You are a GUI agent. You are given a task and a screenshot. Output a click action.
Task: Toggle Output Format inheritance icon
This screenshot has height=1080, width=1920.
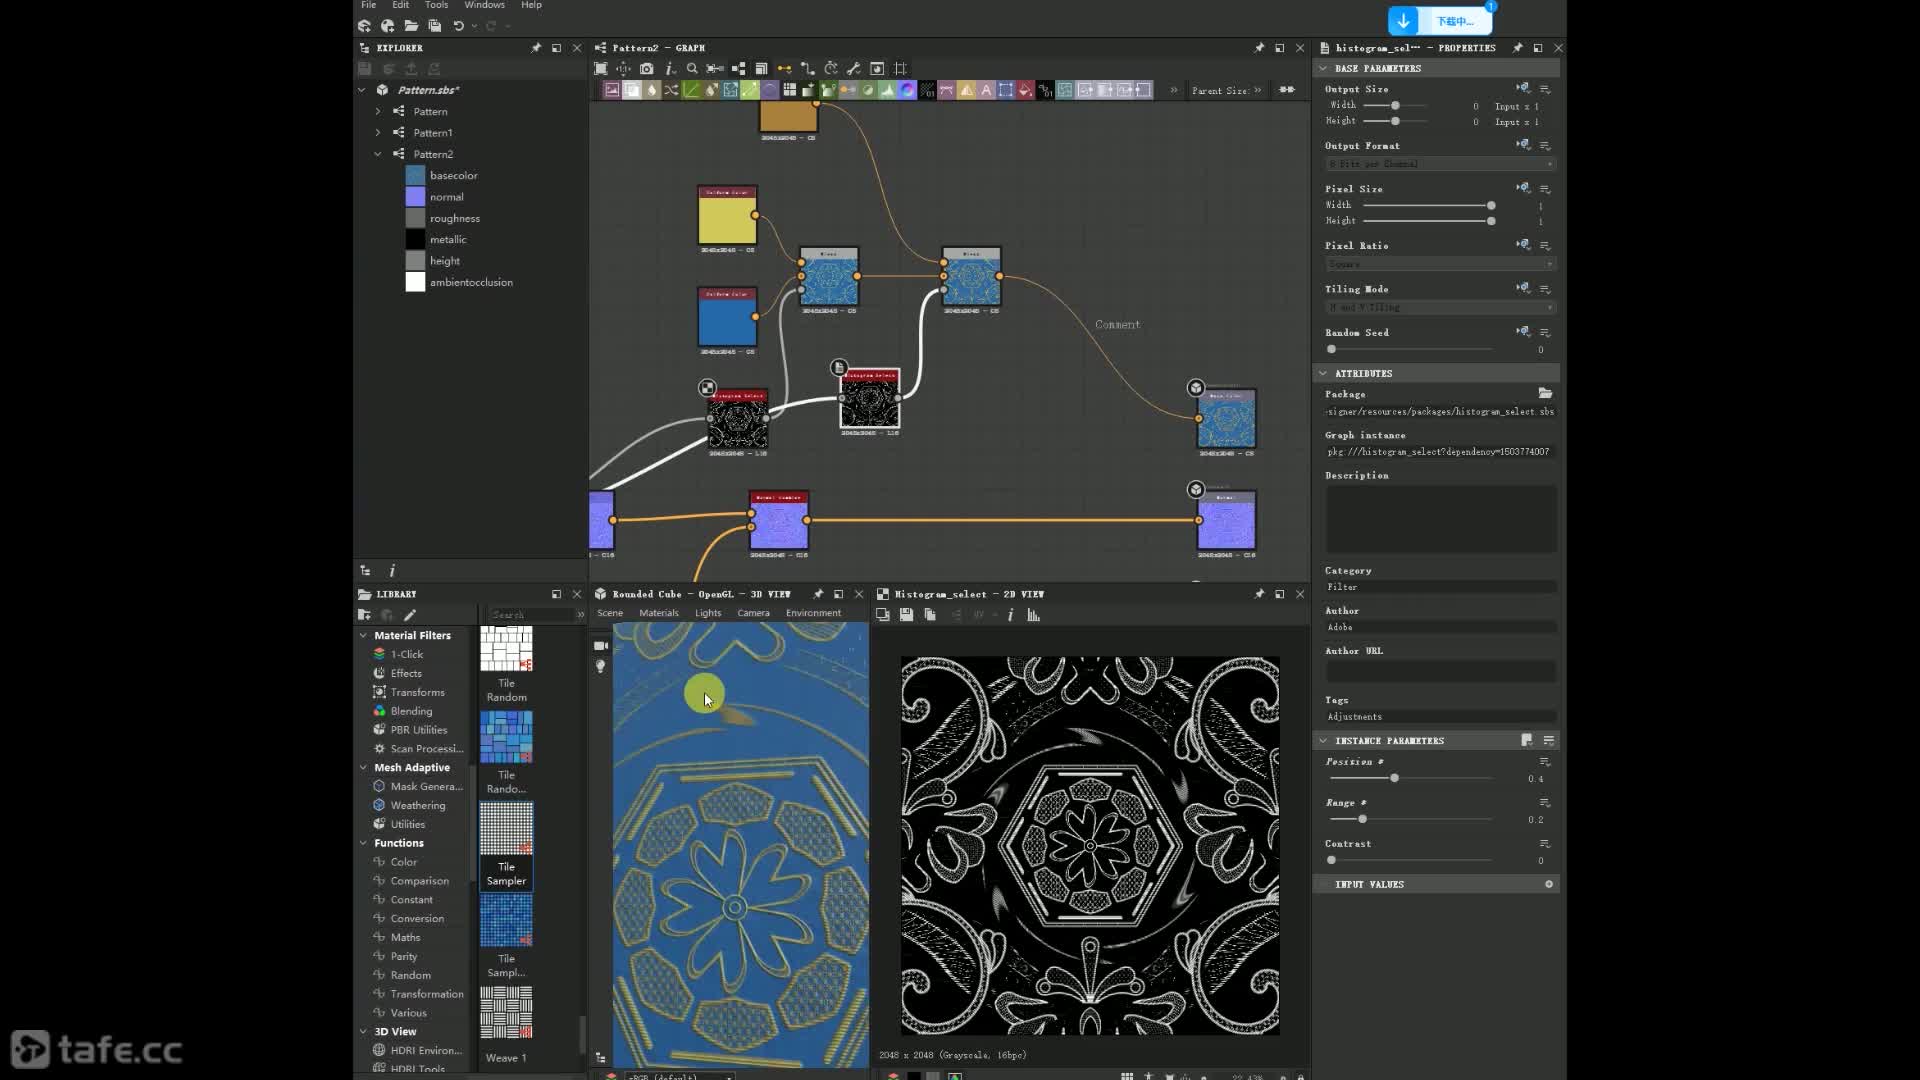pyautogui.click(x=1523, y=145)
